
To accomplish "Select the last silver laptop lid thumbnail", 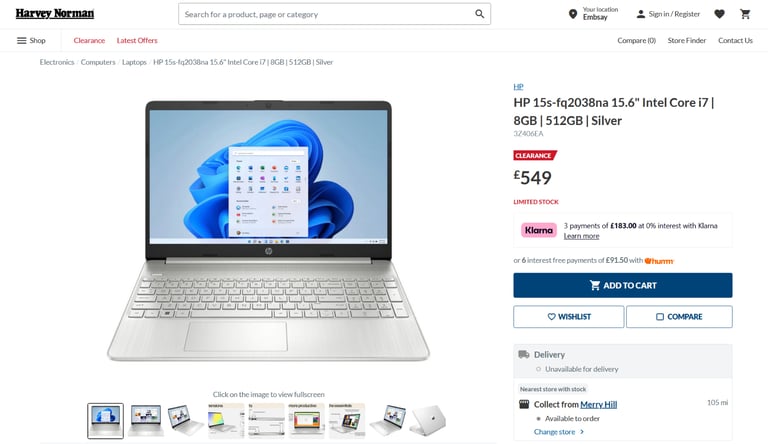I will click(428, 420).
